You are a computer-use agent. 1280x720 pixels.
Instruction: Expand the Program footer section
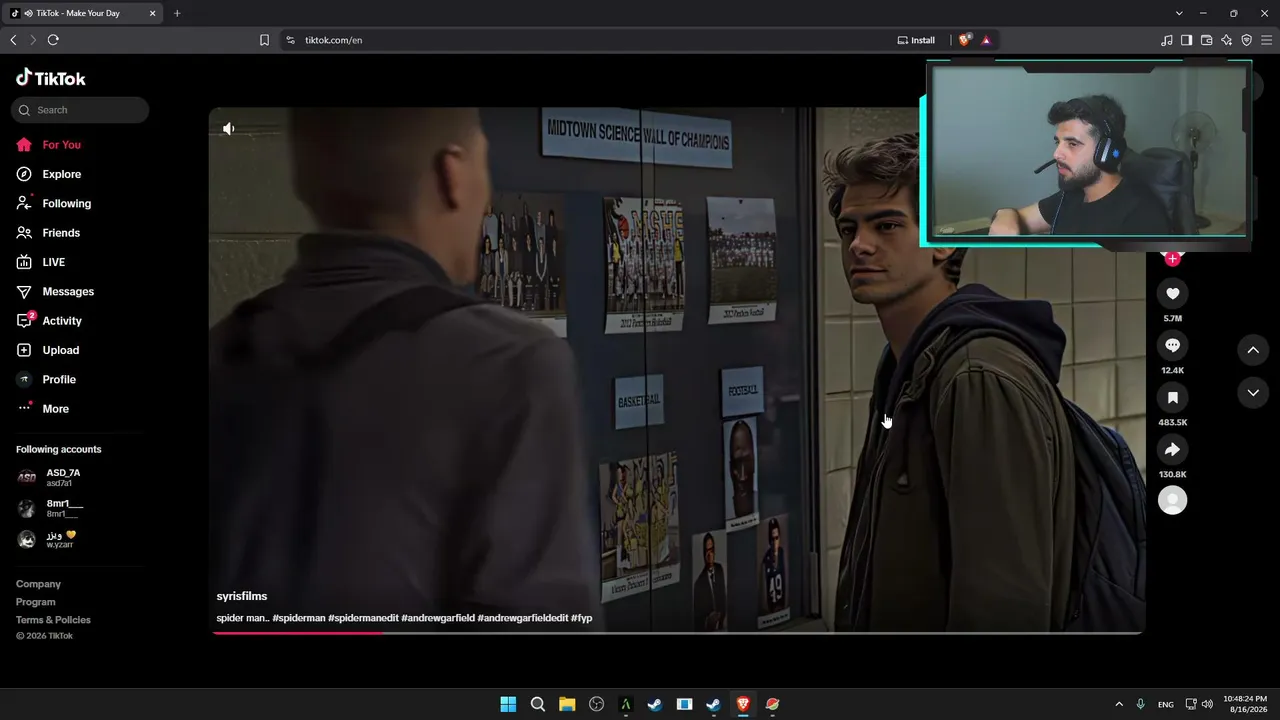tap(36, 602)
